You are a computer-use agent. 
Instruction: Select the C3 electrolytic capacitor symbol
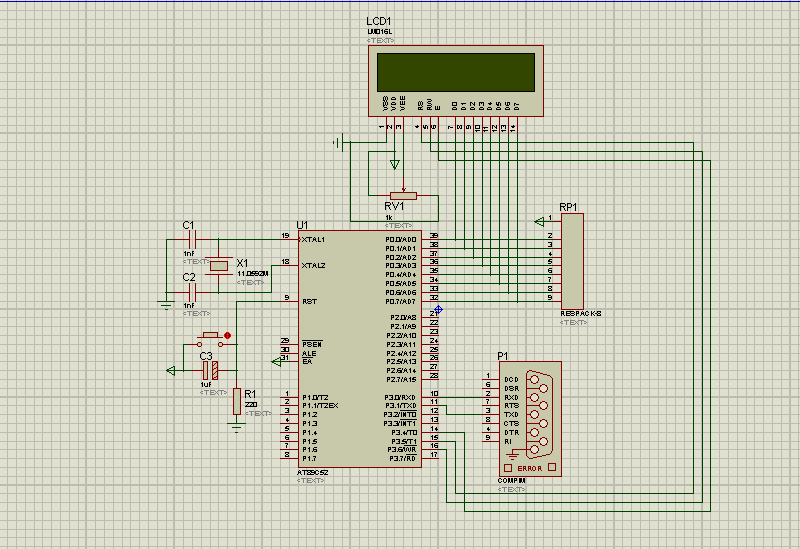pos(210,370)
